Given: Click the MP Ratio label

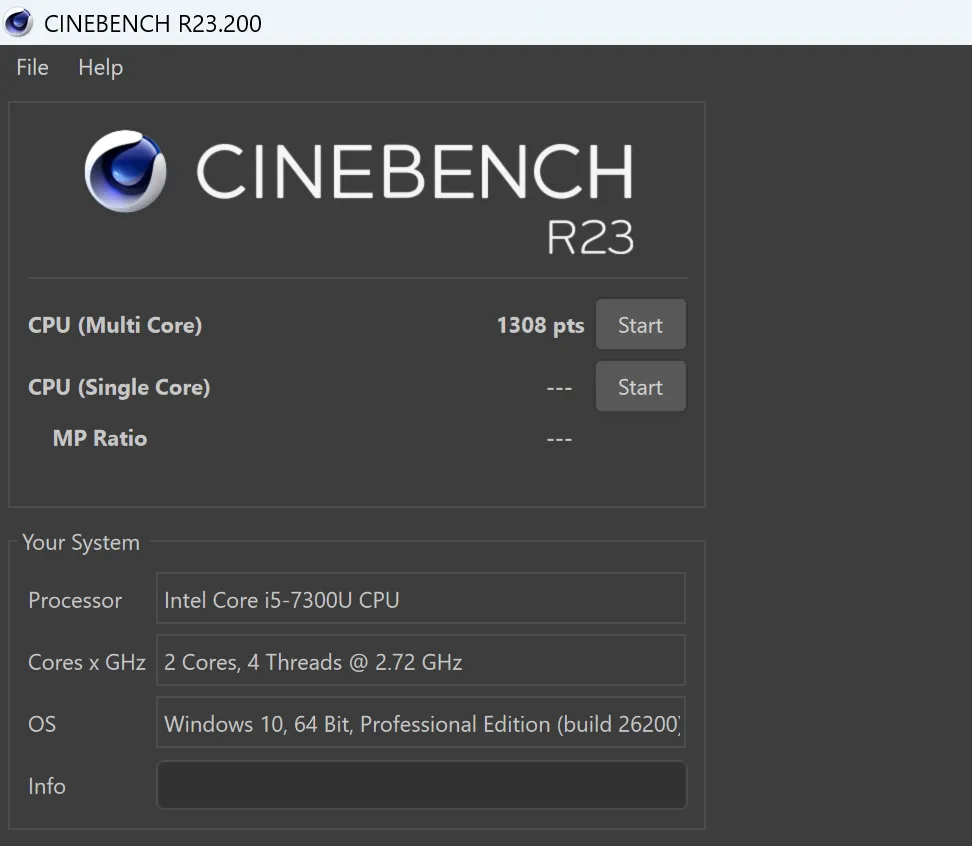Looking at the screenshot, I should click(100, 438).
